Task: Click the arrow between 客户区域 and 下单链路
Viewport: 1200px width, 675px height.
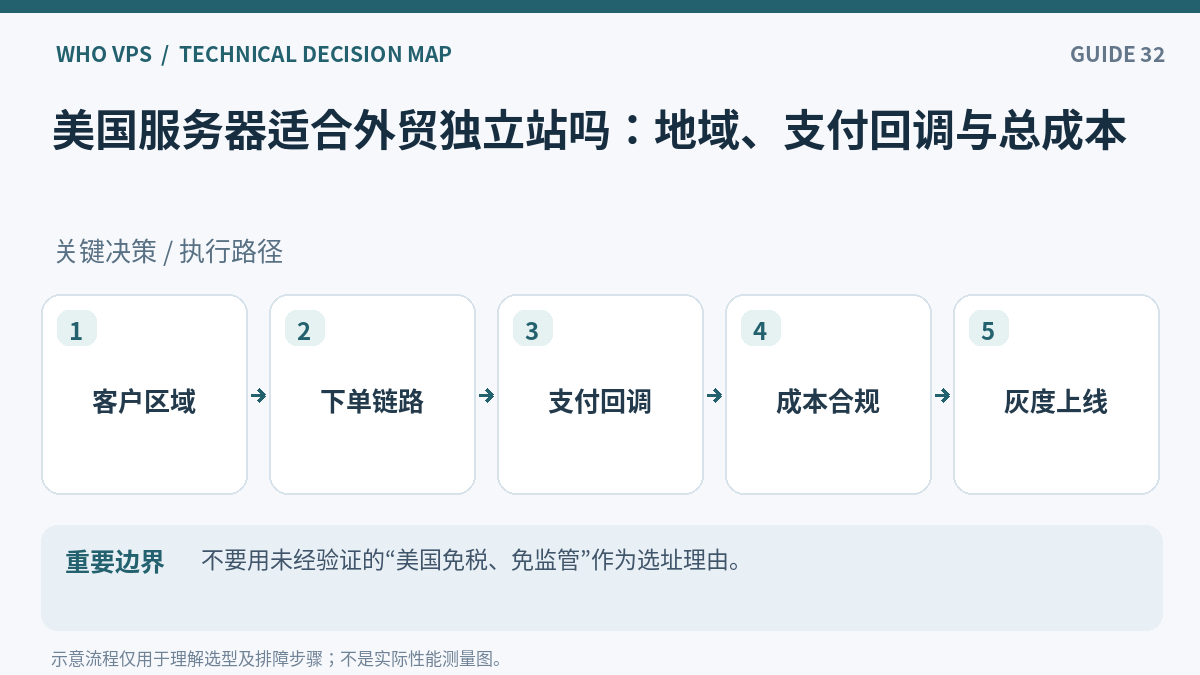Action: click(259, 395)
